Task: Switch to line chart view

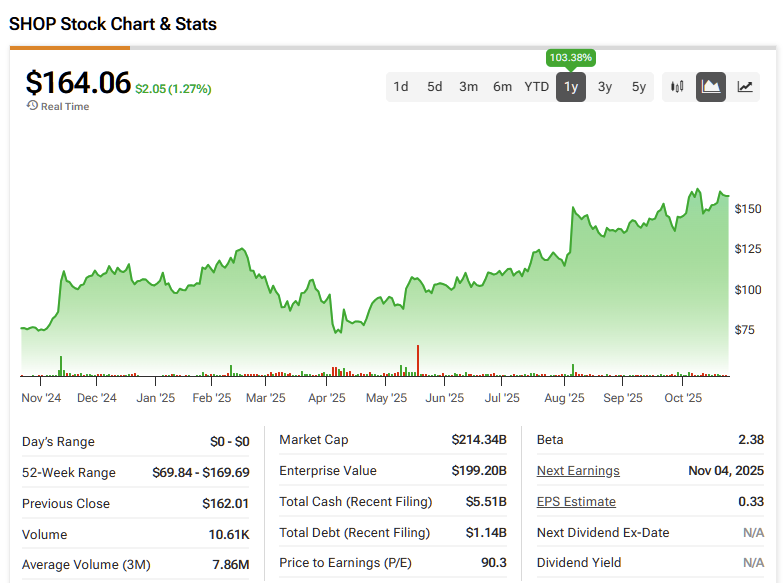Action: [745, 87]
